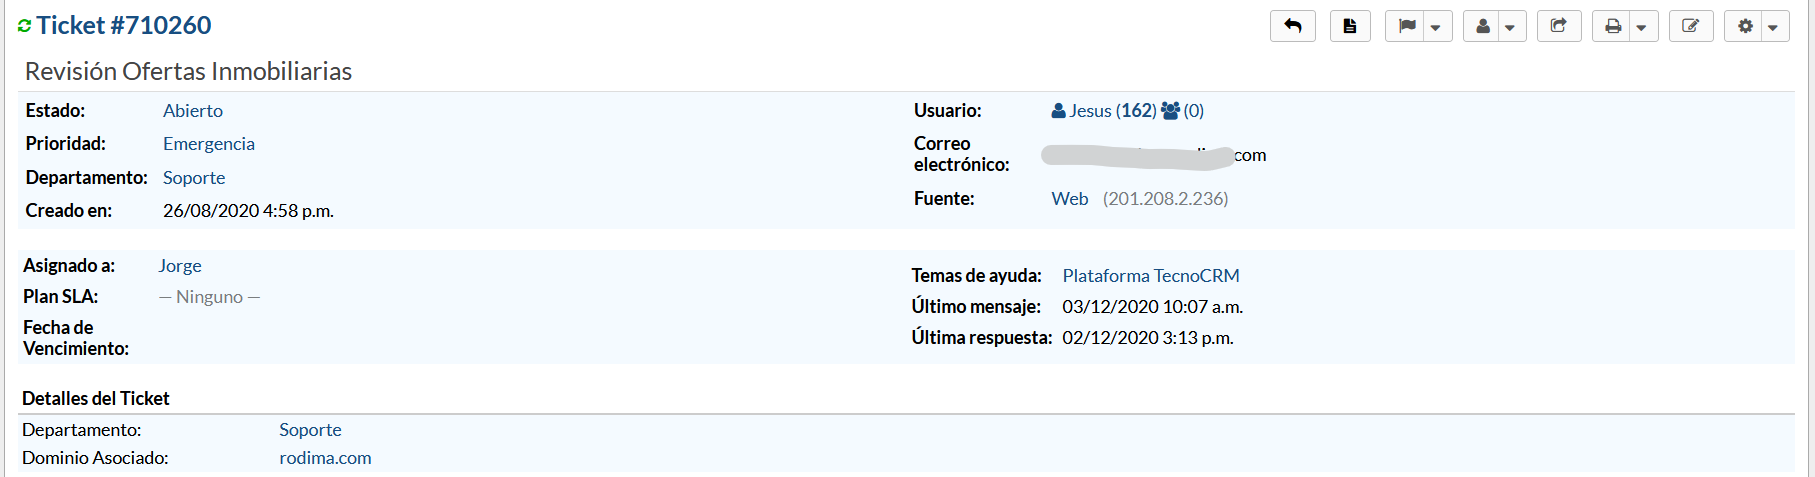
Task: Open the Ticket #710260 title link
Action: pos(124,25)
